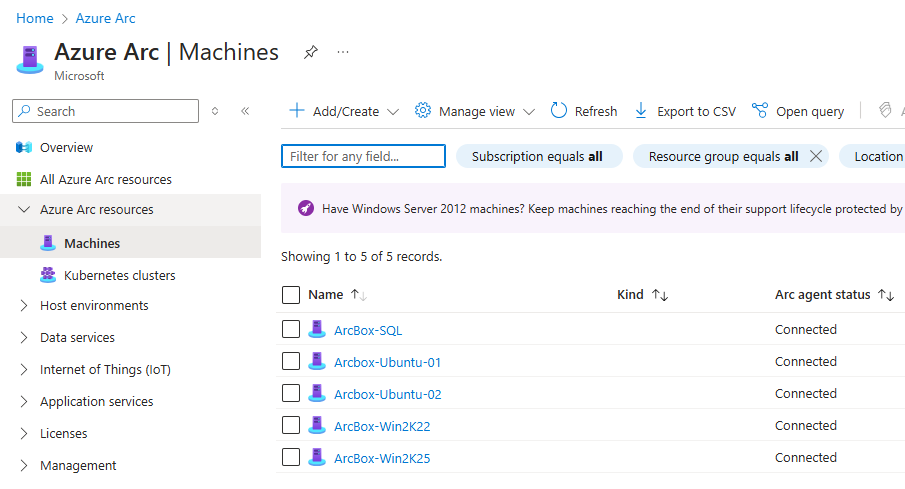
Task: Focus the sidebar Search box
Action: click(106, 111)
